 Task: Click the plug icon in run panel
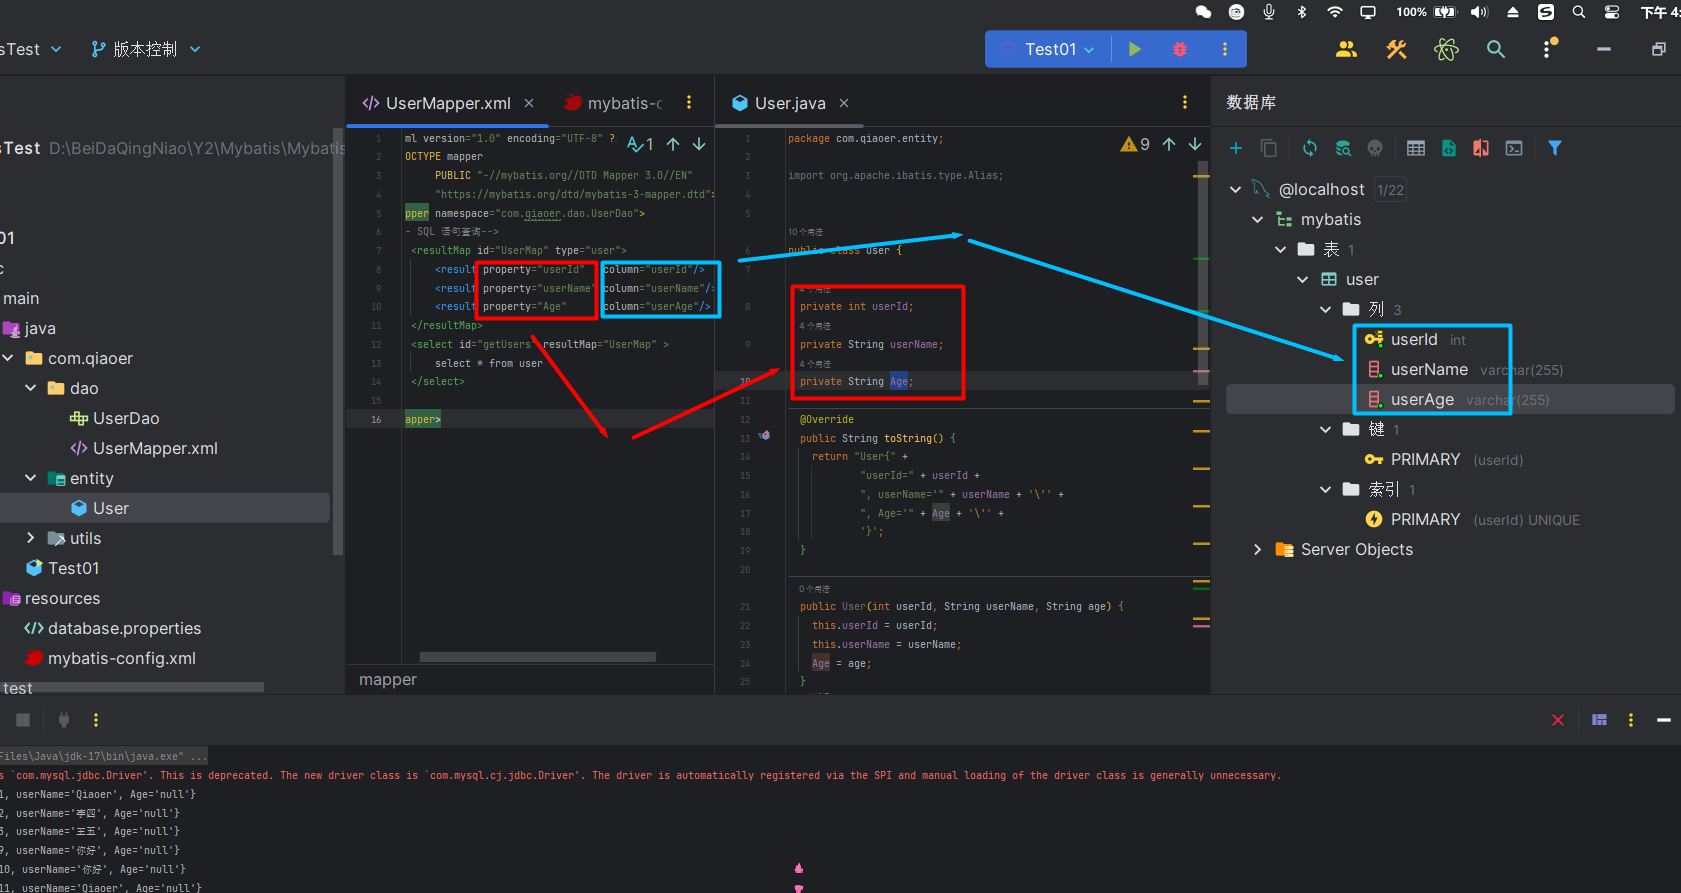[64, 720]
